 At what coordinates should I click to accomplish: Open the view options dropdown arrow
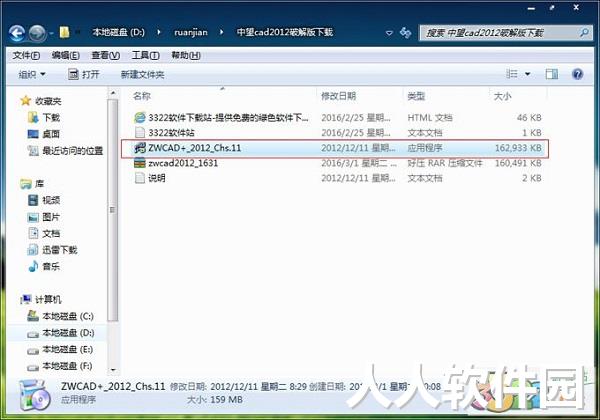(x=527, y=74)
